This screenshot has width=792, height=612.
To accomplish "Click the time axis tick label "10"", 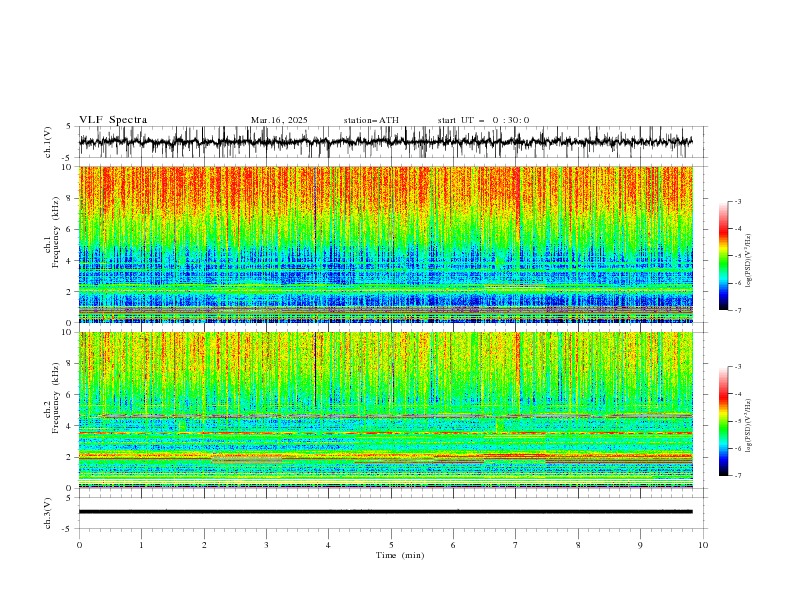I will coord(703,545).
